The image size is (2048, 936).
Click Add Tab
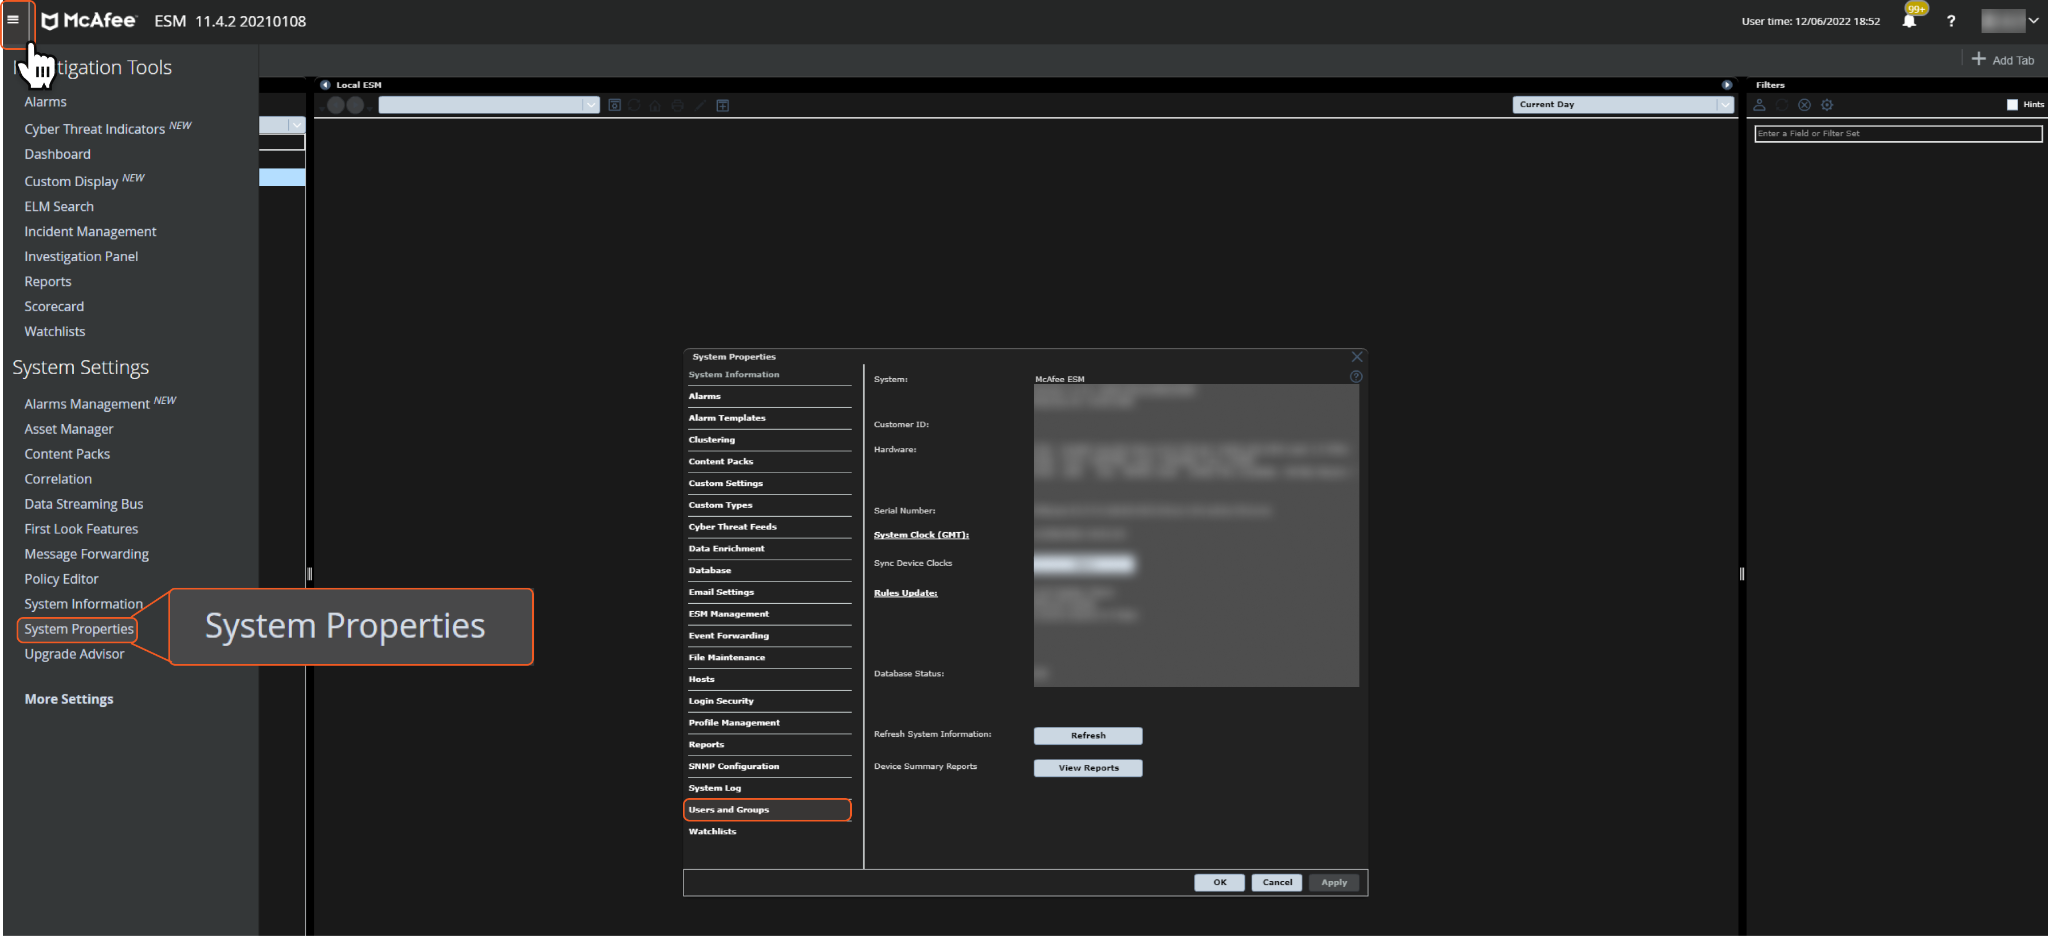[x=2003, y=60]
